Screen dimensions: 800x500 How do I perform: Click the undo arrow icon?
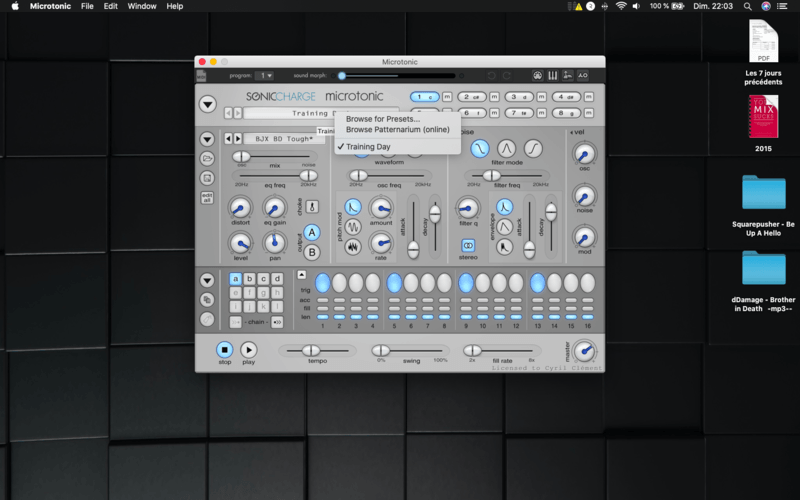pos(491,76)
